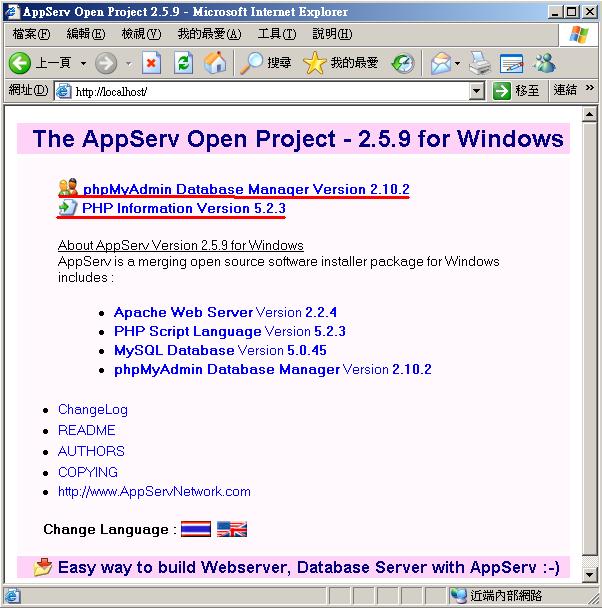Viewport: 602px width, 608px height.
Task: Open the address bar dropdown list
Action: 477,91
